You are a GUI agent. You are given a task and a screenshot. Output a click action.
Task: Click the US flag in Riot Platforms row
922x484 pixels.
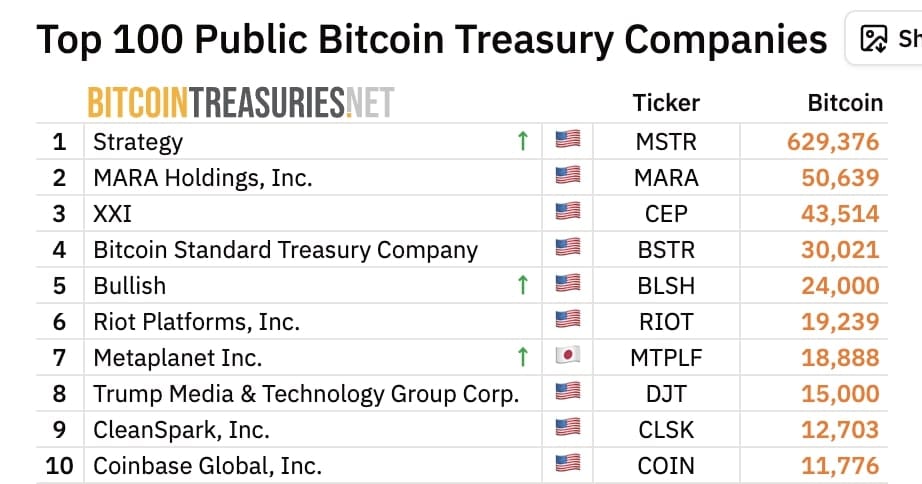coord(568,321)
